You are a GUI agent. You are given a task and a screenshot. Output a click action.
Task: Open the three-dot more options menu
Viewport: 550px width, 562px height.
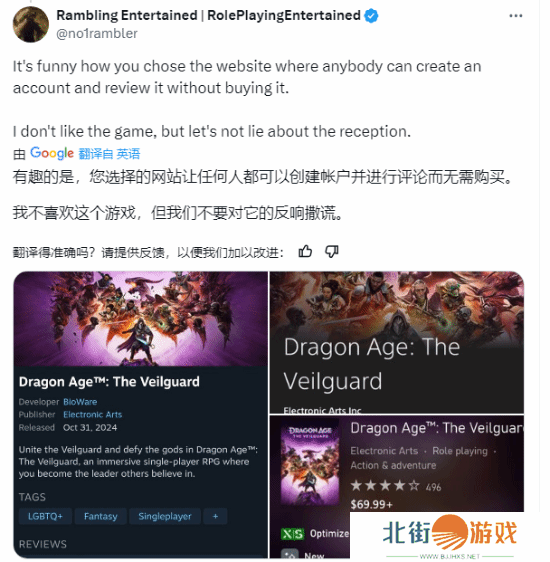(515, 16)
